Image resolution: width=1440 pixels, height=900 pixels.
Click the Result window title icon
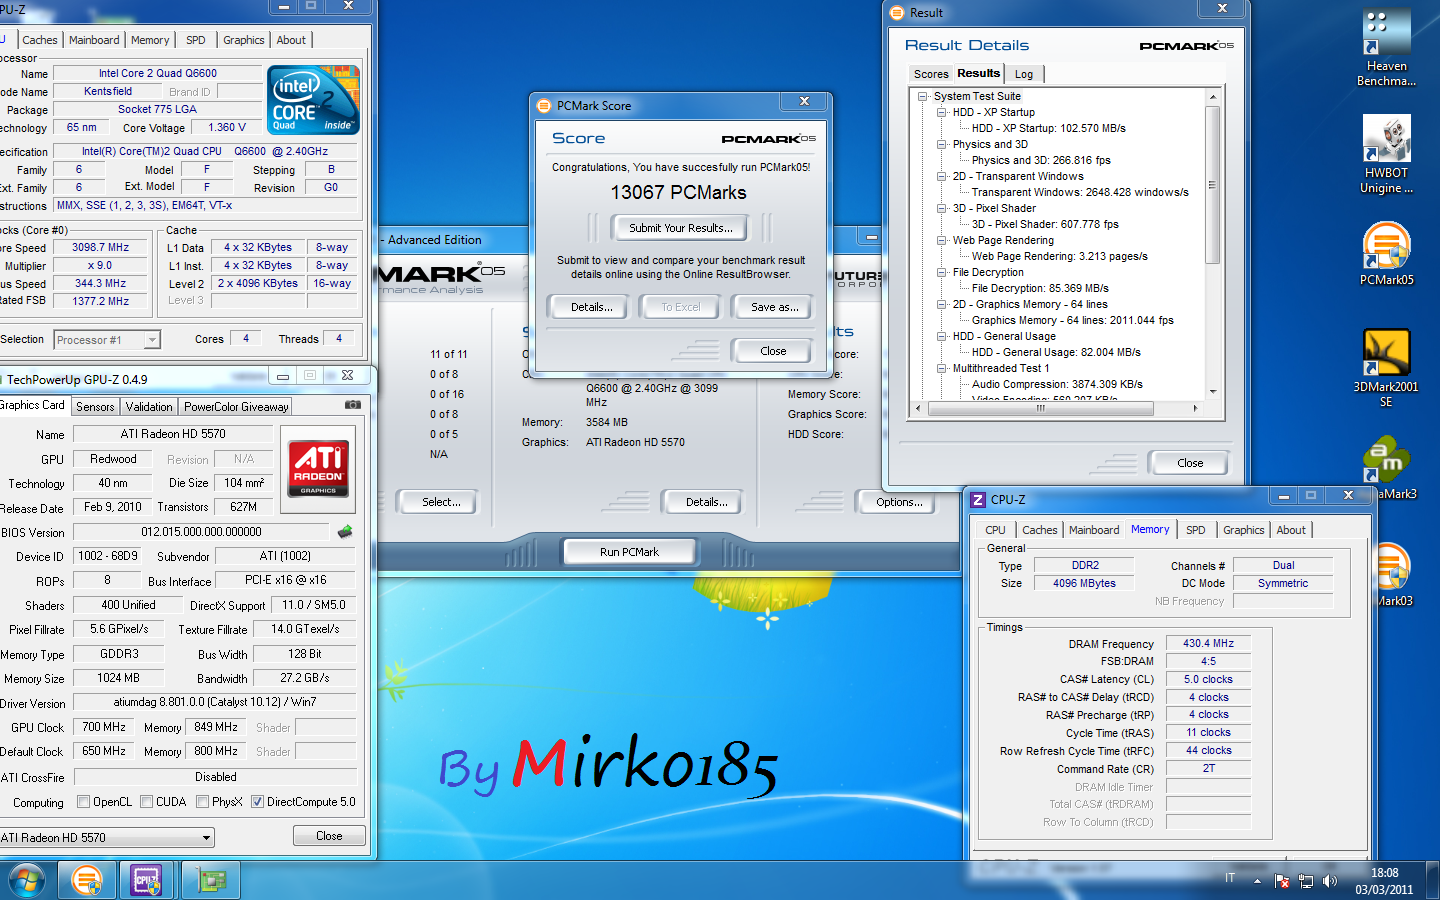pos(897,13)
